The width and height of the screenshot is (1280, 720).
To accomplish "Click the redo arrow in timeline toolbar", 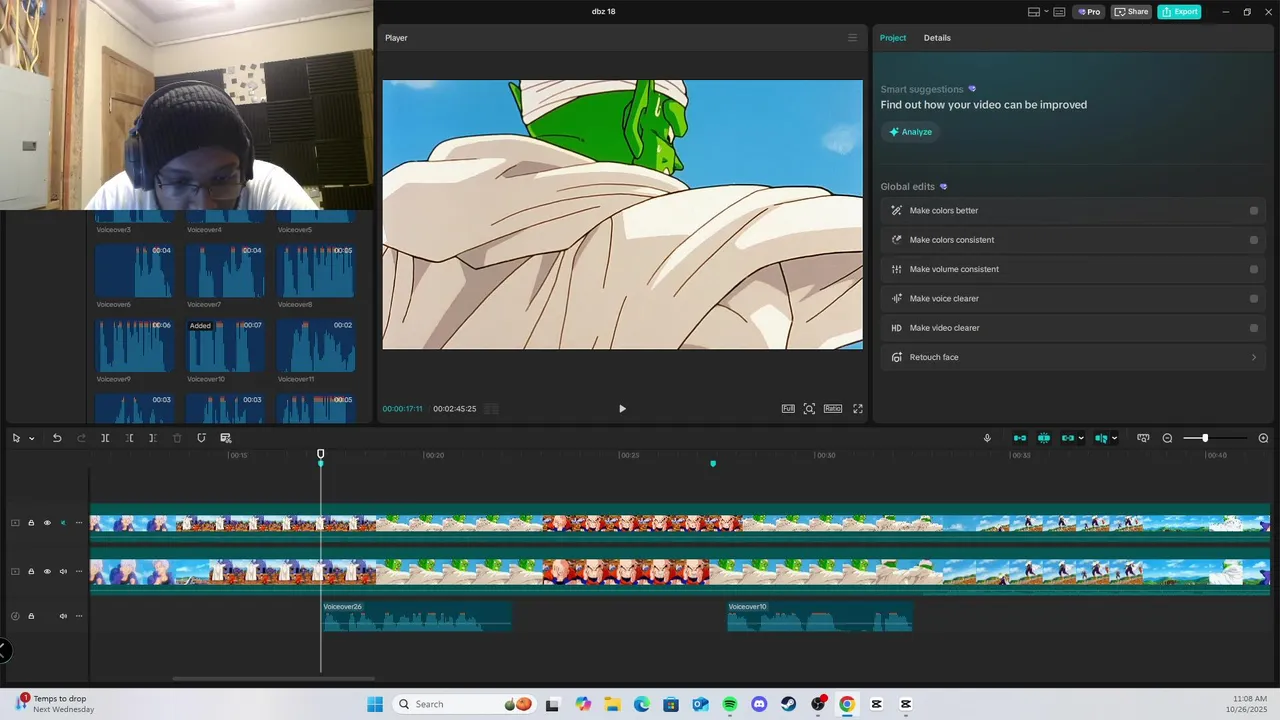I will pyautogui.click(x=81, y=438).
